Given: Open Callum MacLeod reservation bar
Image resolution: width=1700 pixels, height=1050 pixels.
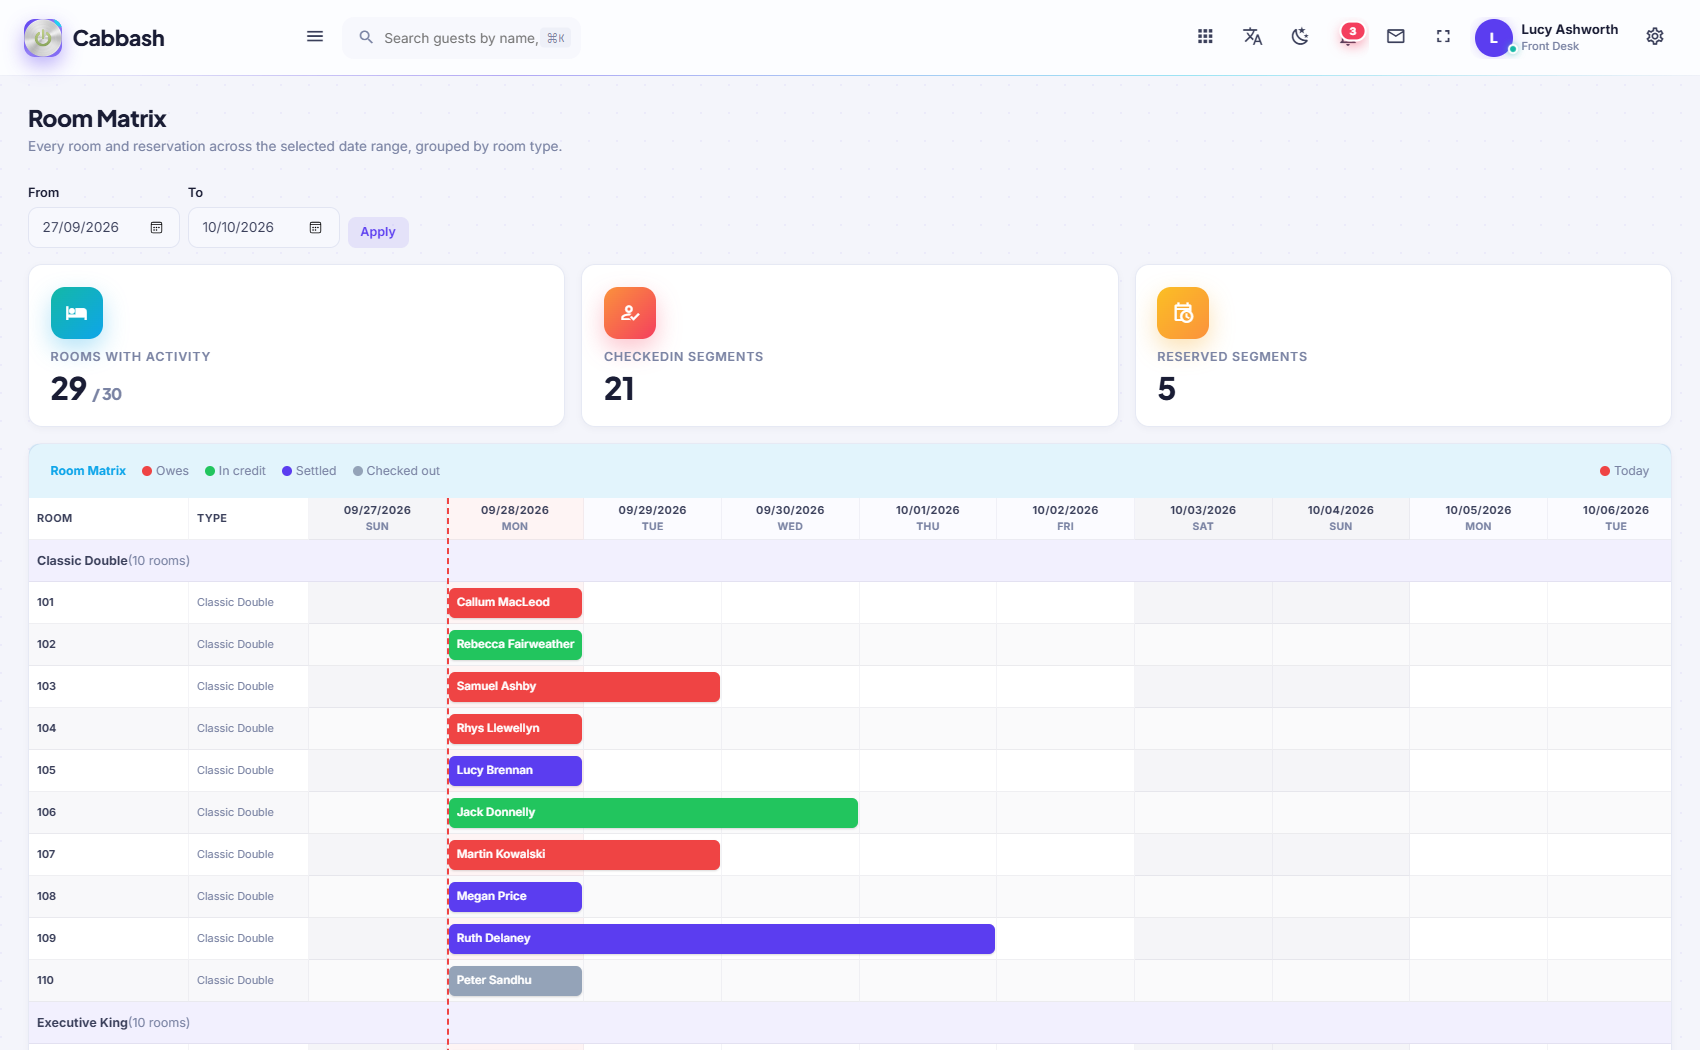Looking at the screenshot, I should click(x=515, y=603).
